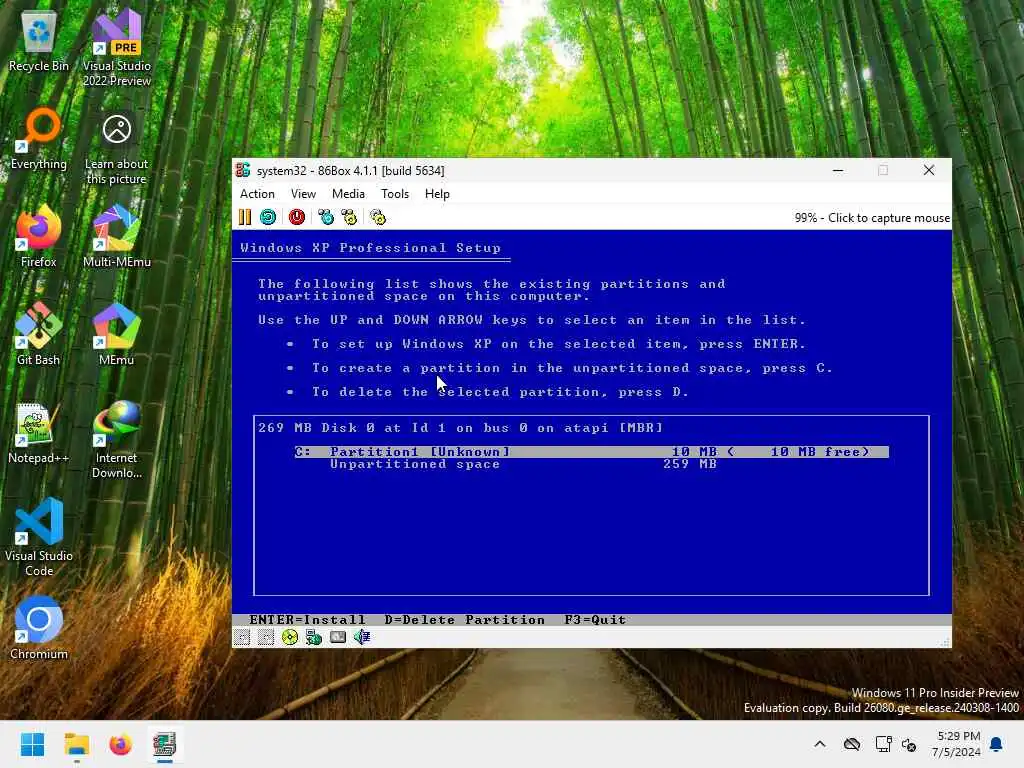Open the Tools menu
Screen dimensions: 1024x768
[x=395, y=194]
